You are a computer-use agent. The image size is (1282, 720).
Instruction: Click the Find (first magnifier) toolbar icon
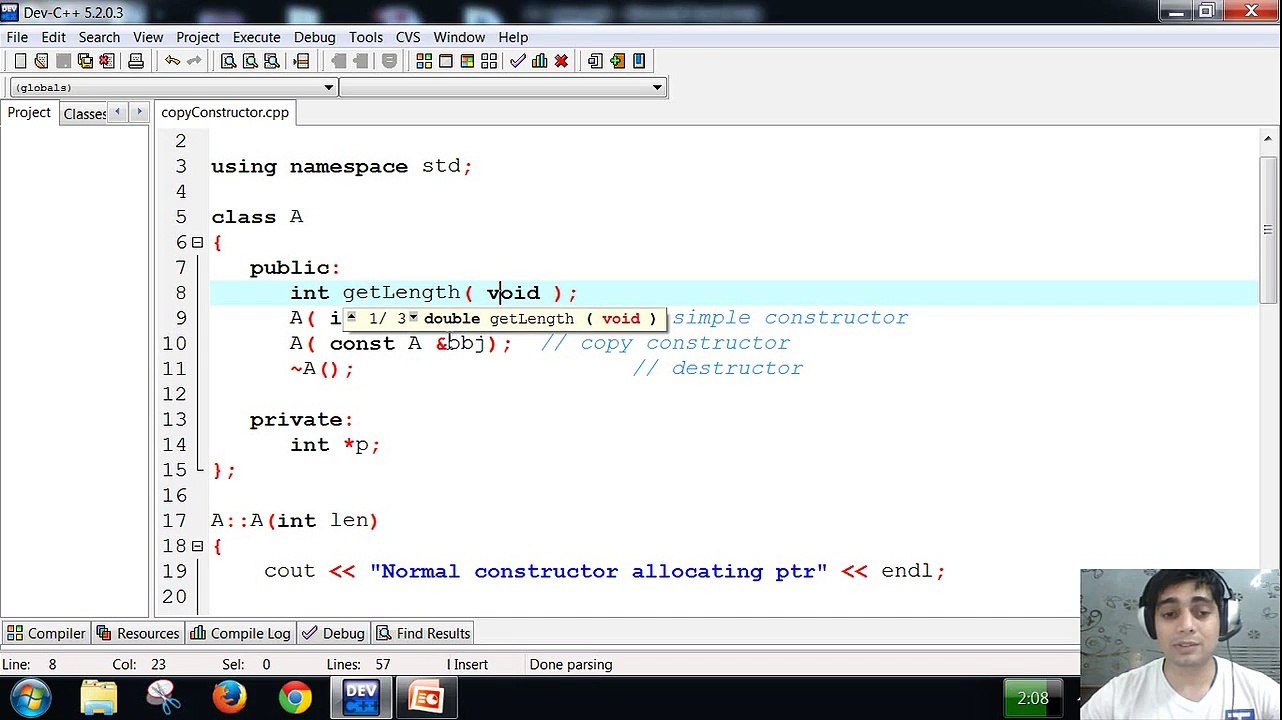[x=228, y=61]
